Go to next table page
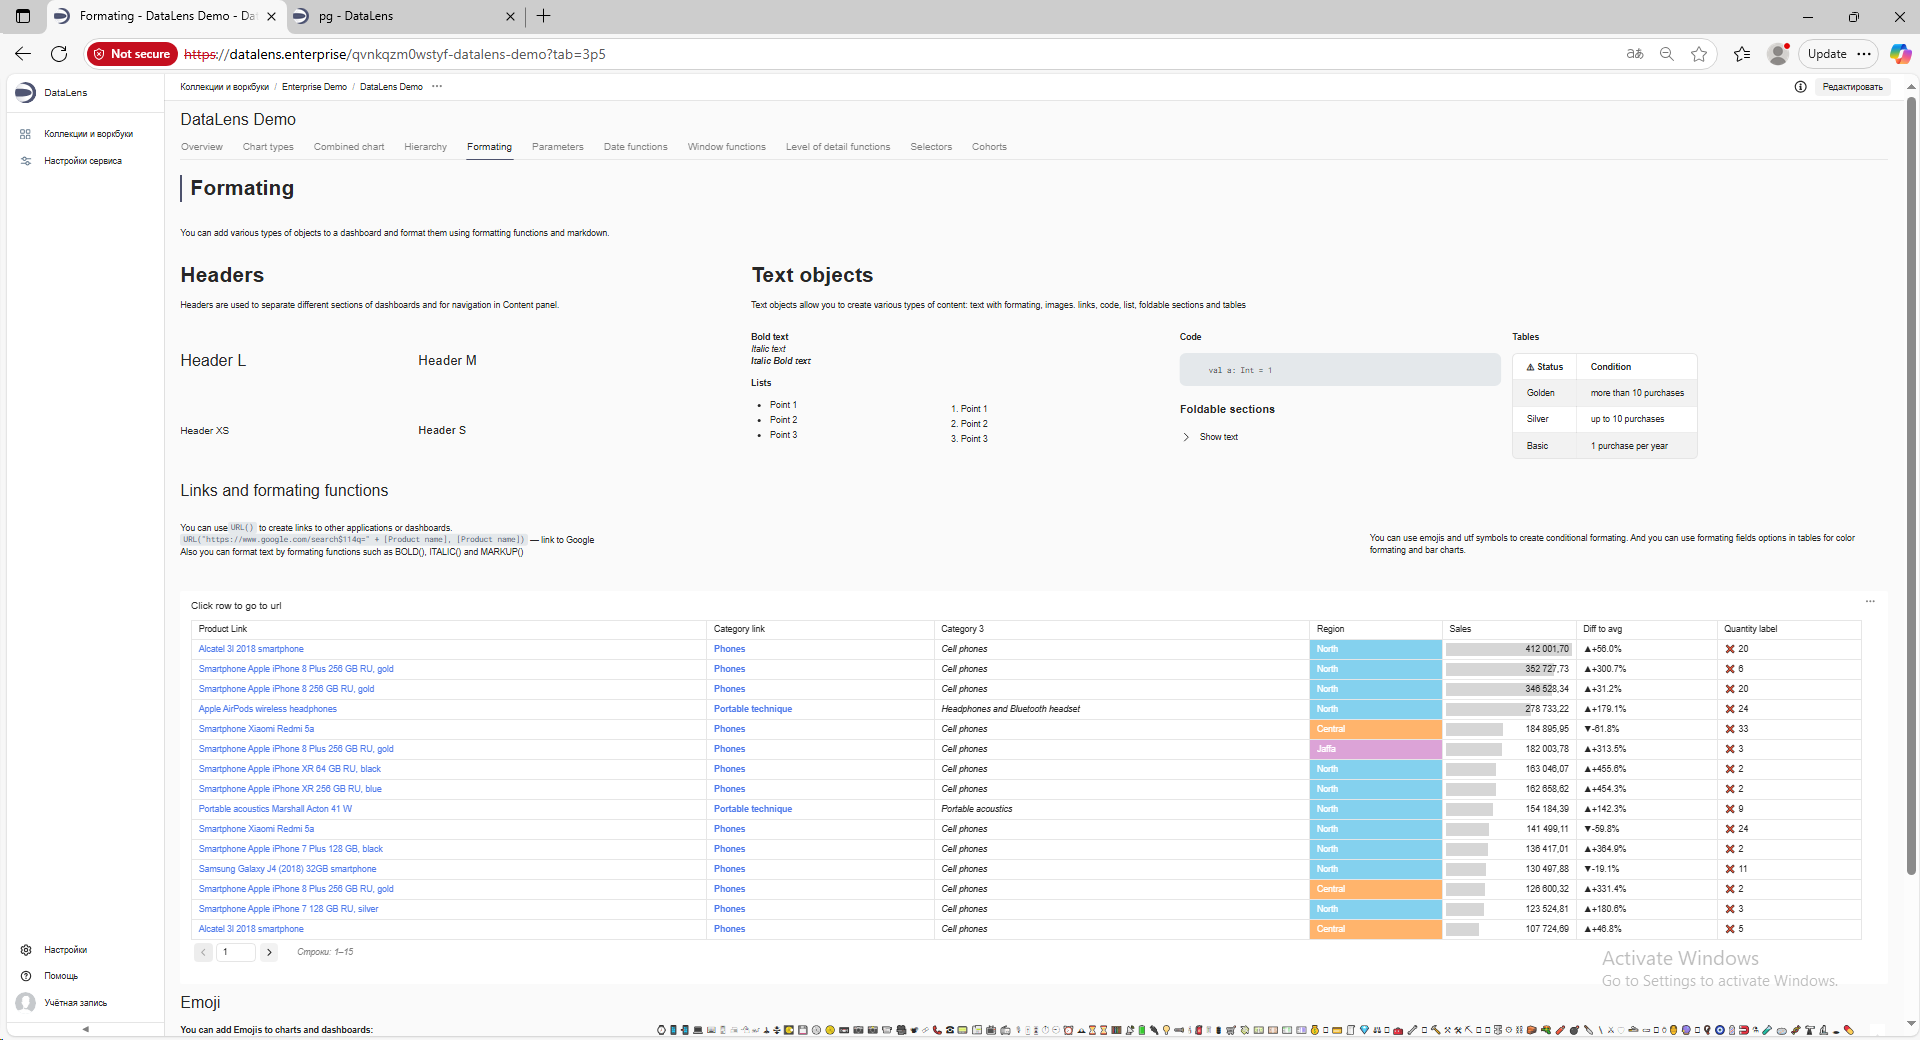The height and width of the screenshot is (1040, 1920). tap(269, 953)
